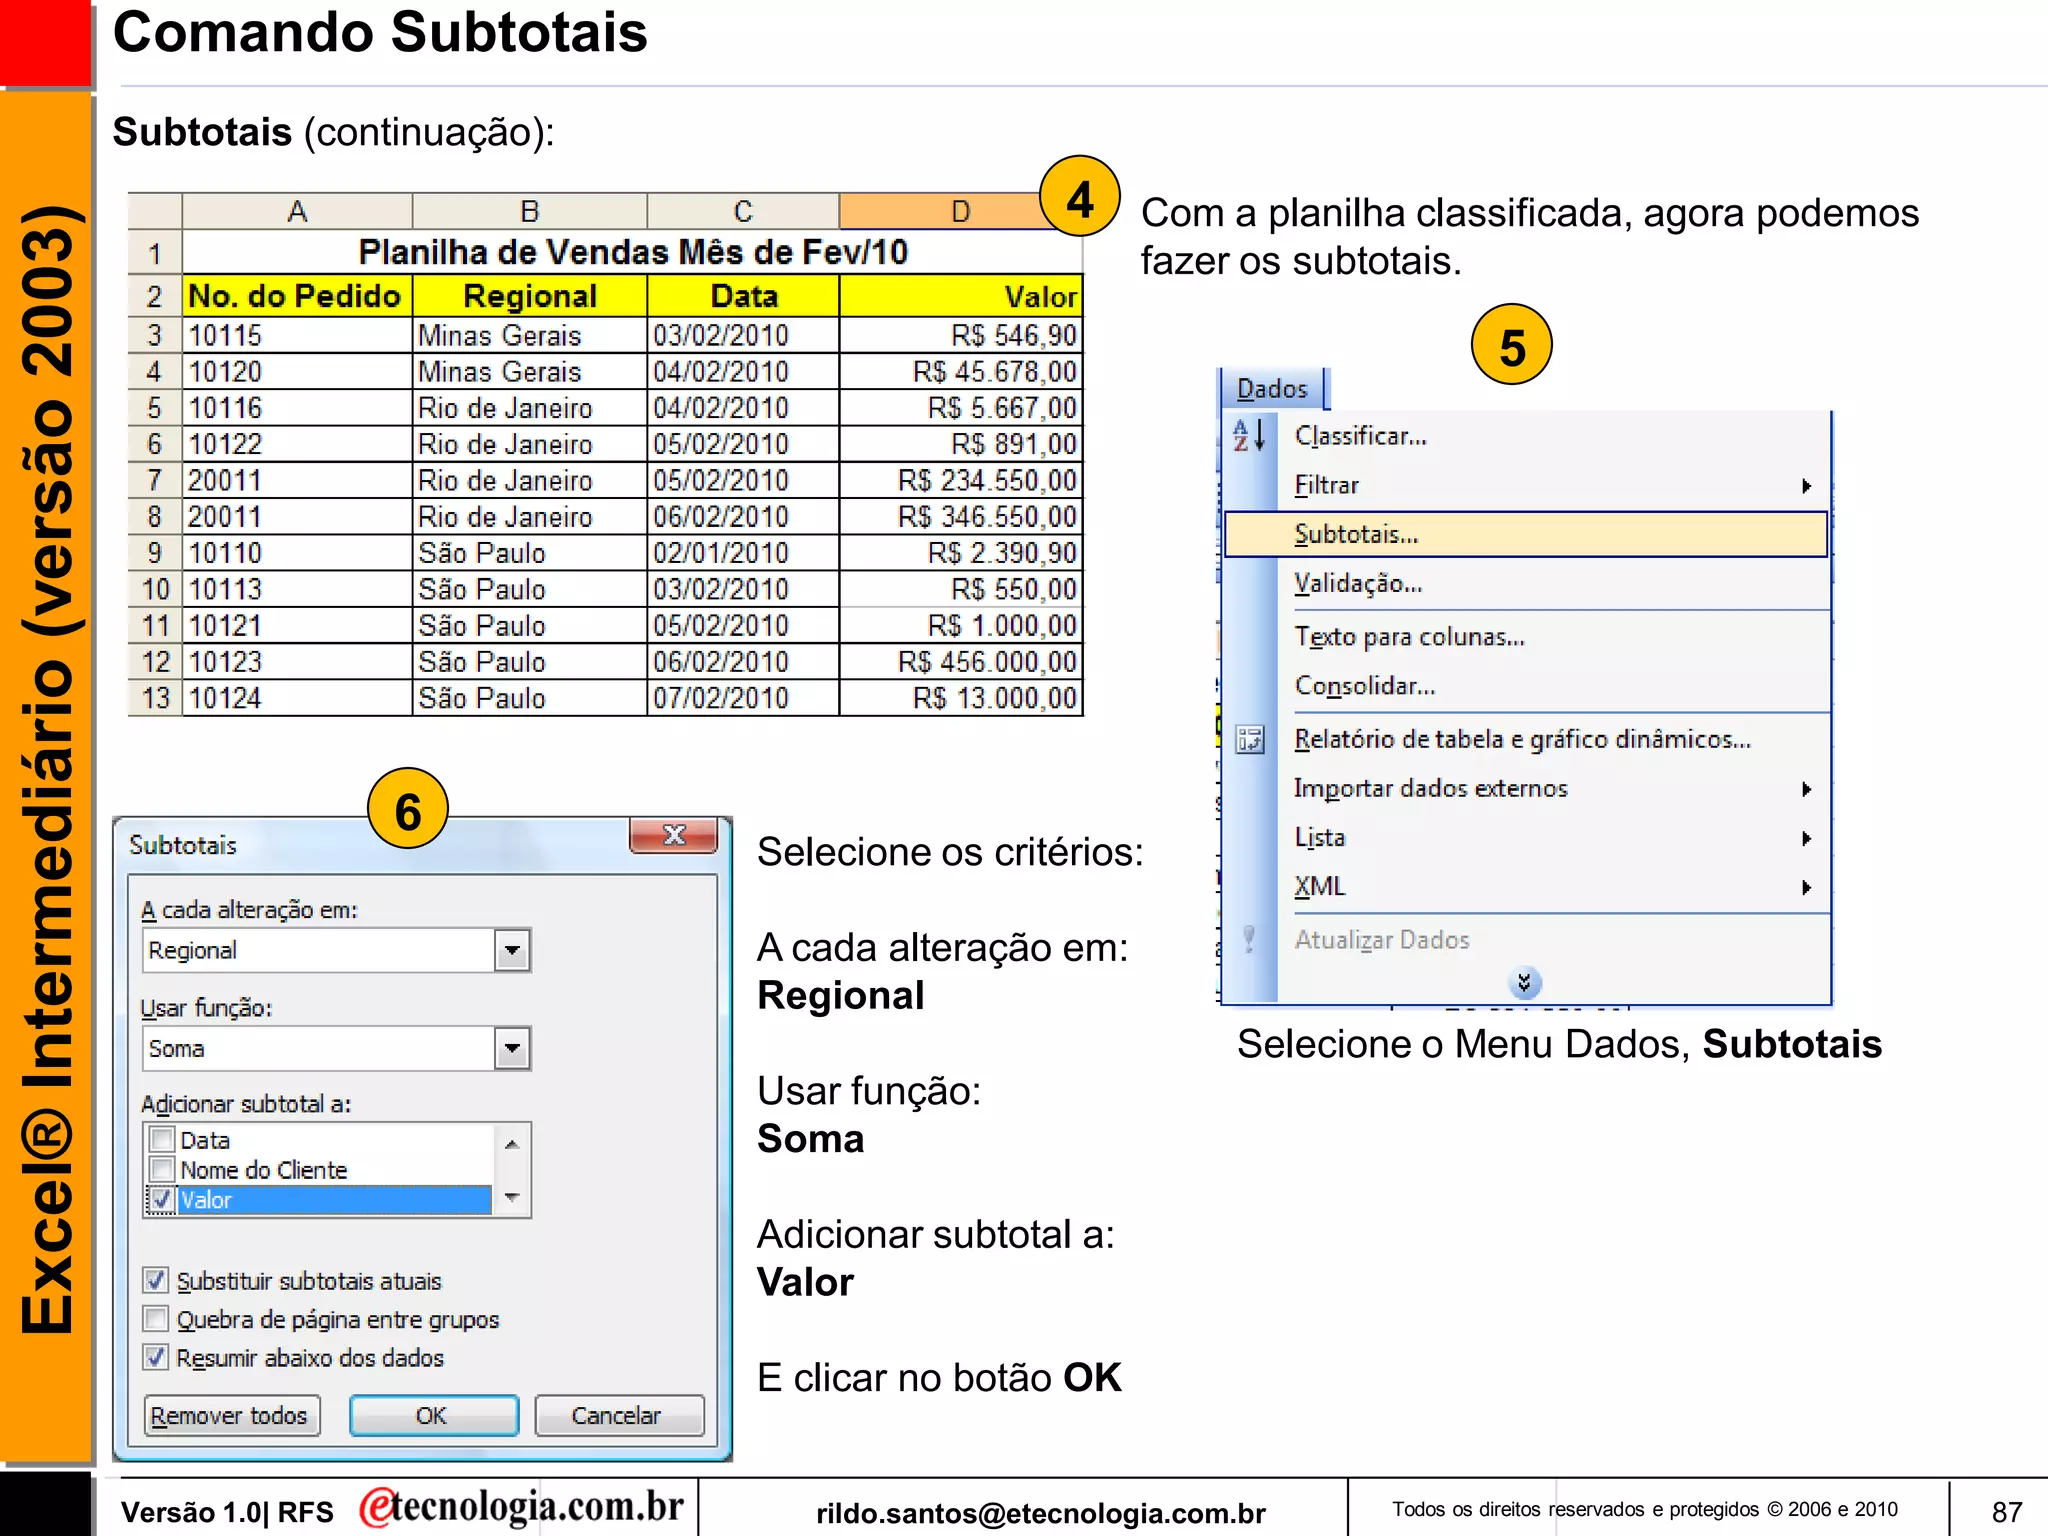Open the etecnologia.com.br link in footer
Screen dimensions: 2048x1536
point(521,1507)
